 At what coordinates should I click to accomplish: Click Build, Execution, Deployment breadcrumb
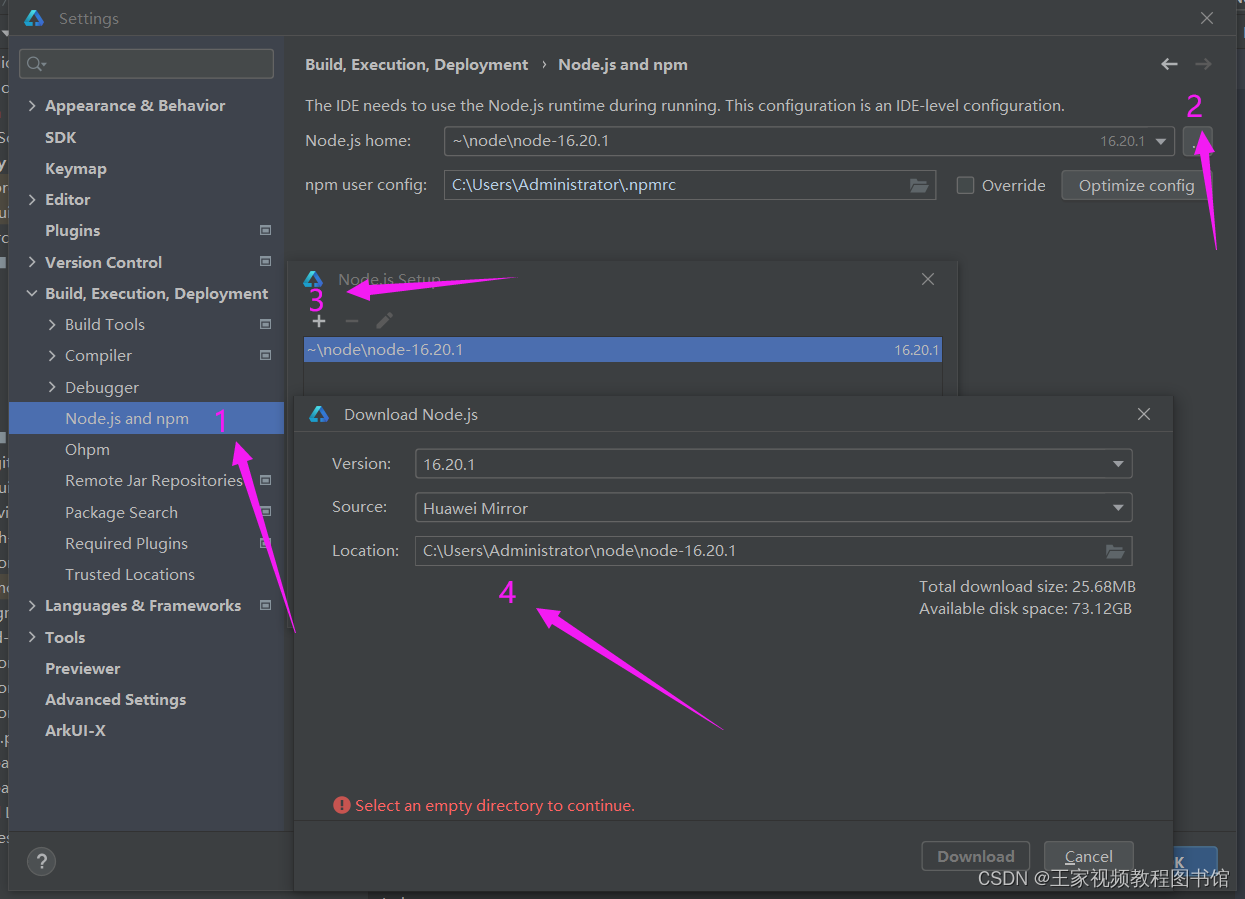[416, 64]
